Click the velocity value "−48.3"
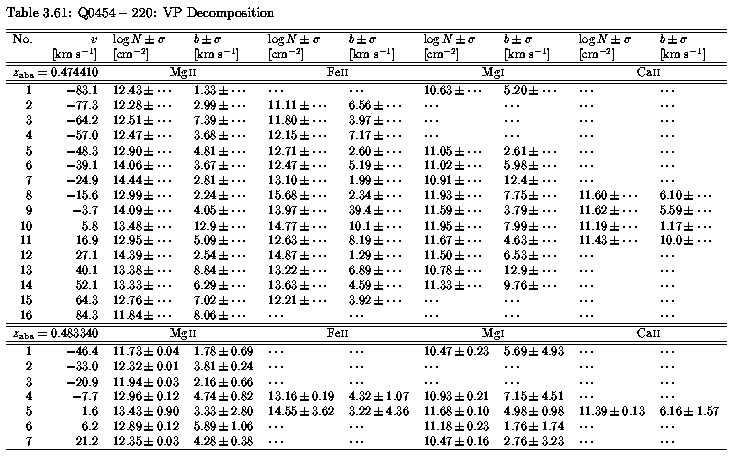This screenshot has height=460, width=735. (x=82, y=151)
